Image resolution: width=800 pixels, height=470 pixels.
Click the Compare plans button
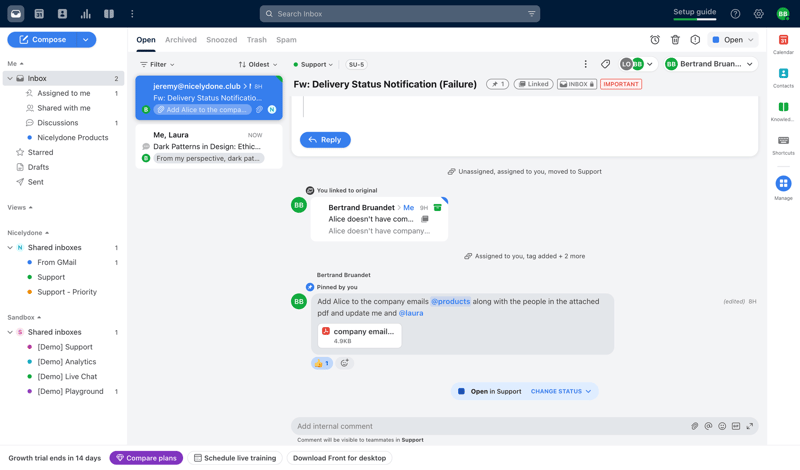[146, 458]
